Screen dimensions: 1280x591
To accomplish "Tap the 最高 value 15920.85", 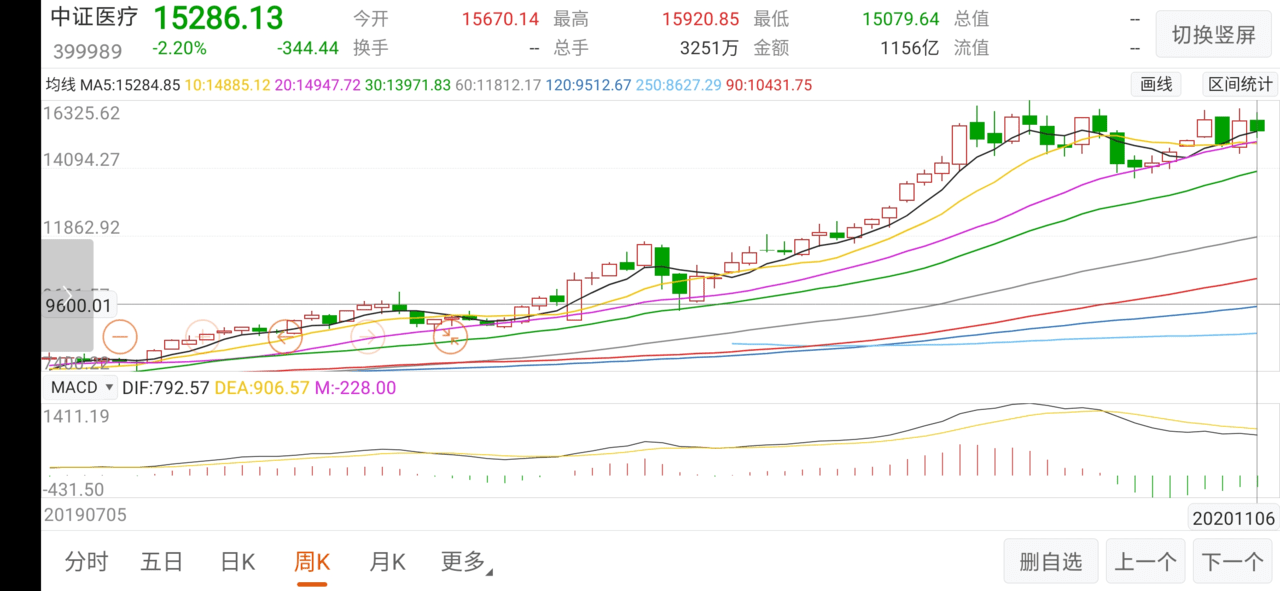I will 701,19.
